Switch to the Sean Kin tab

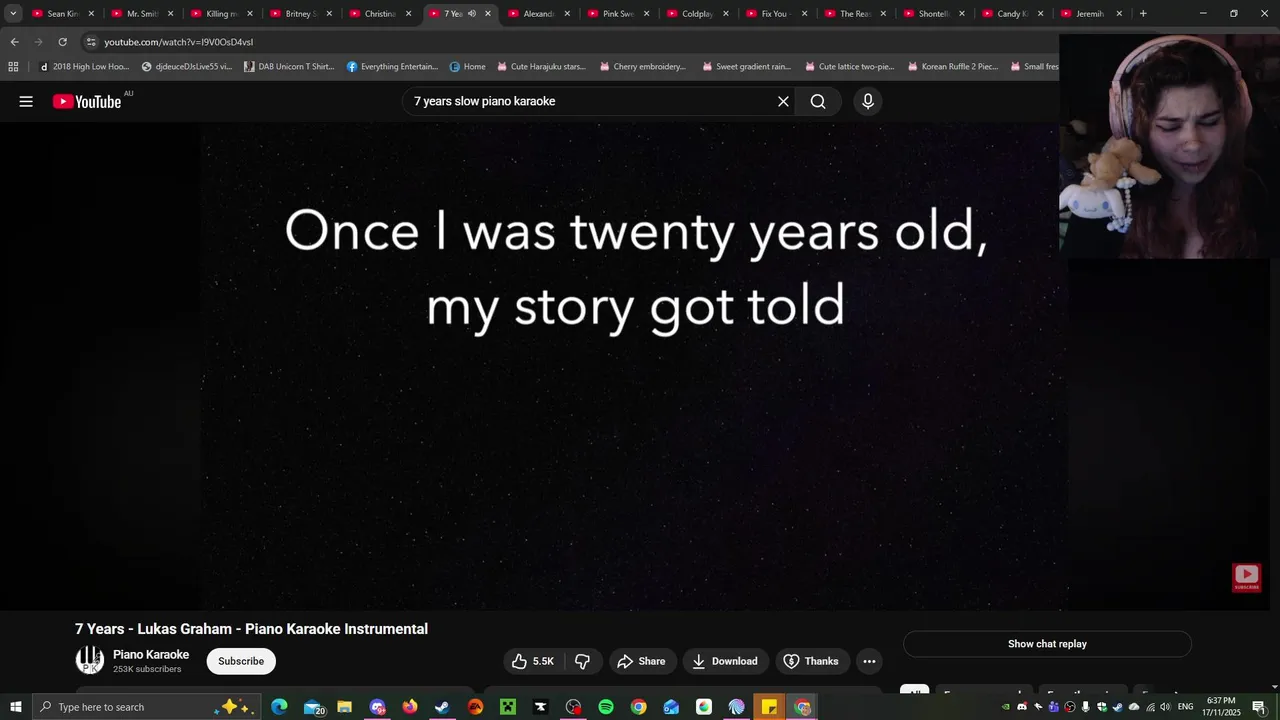62,14
